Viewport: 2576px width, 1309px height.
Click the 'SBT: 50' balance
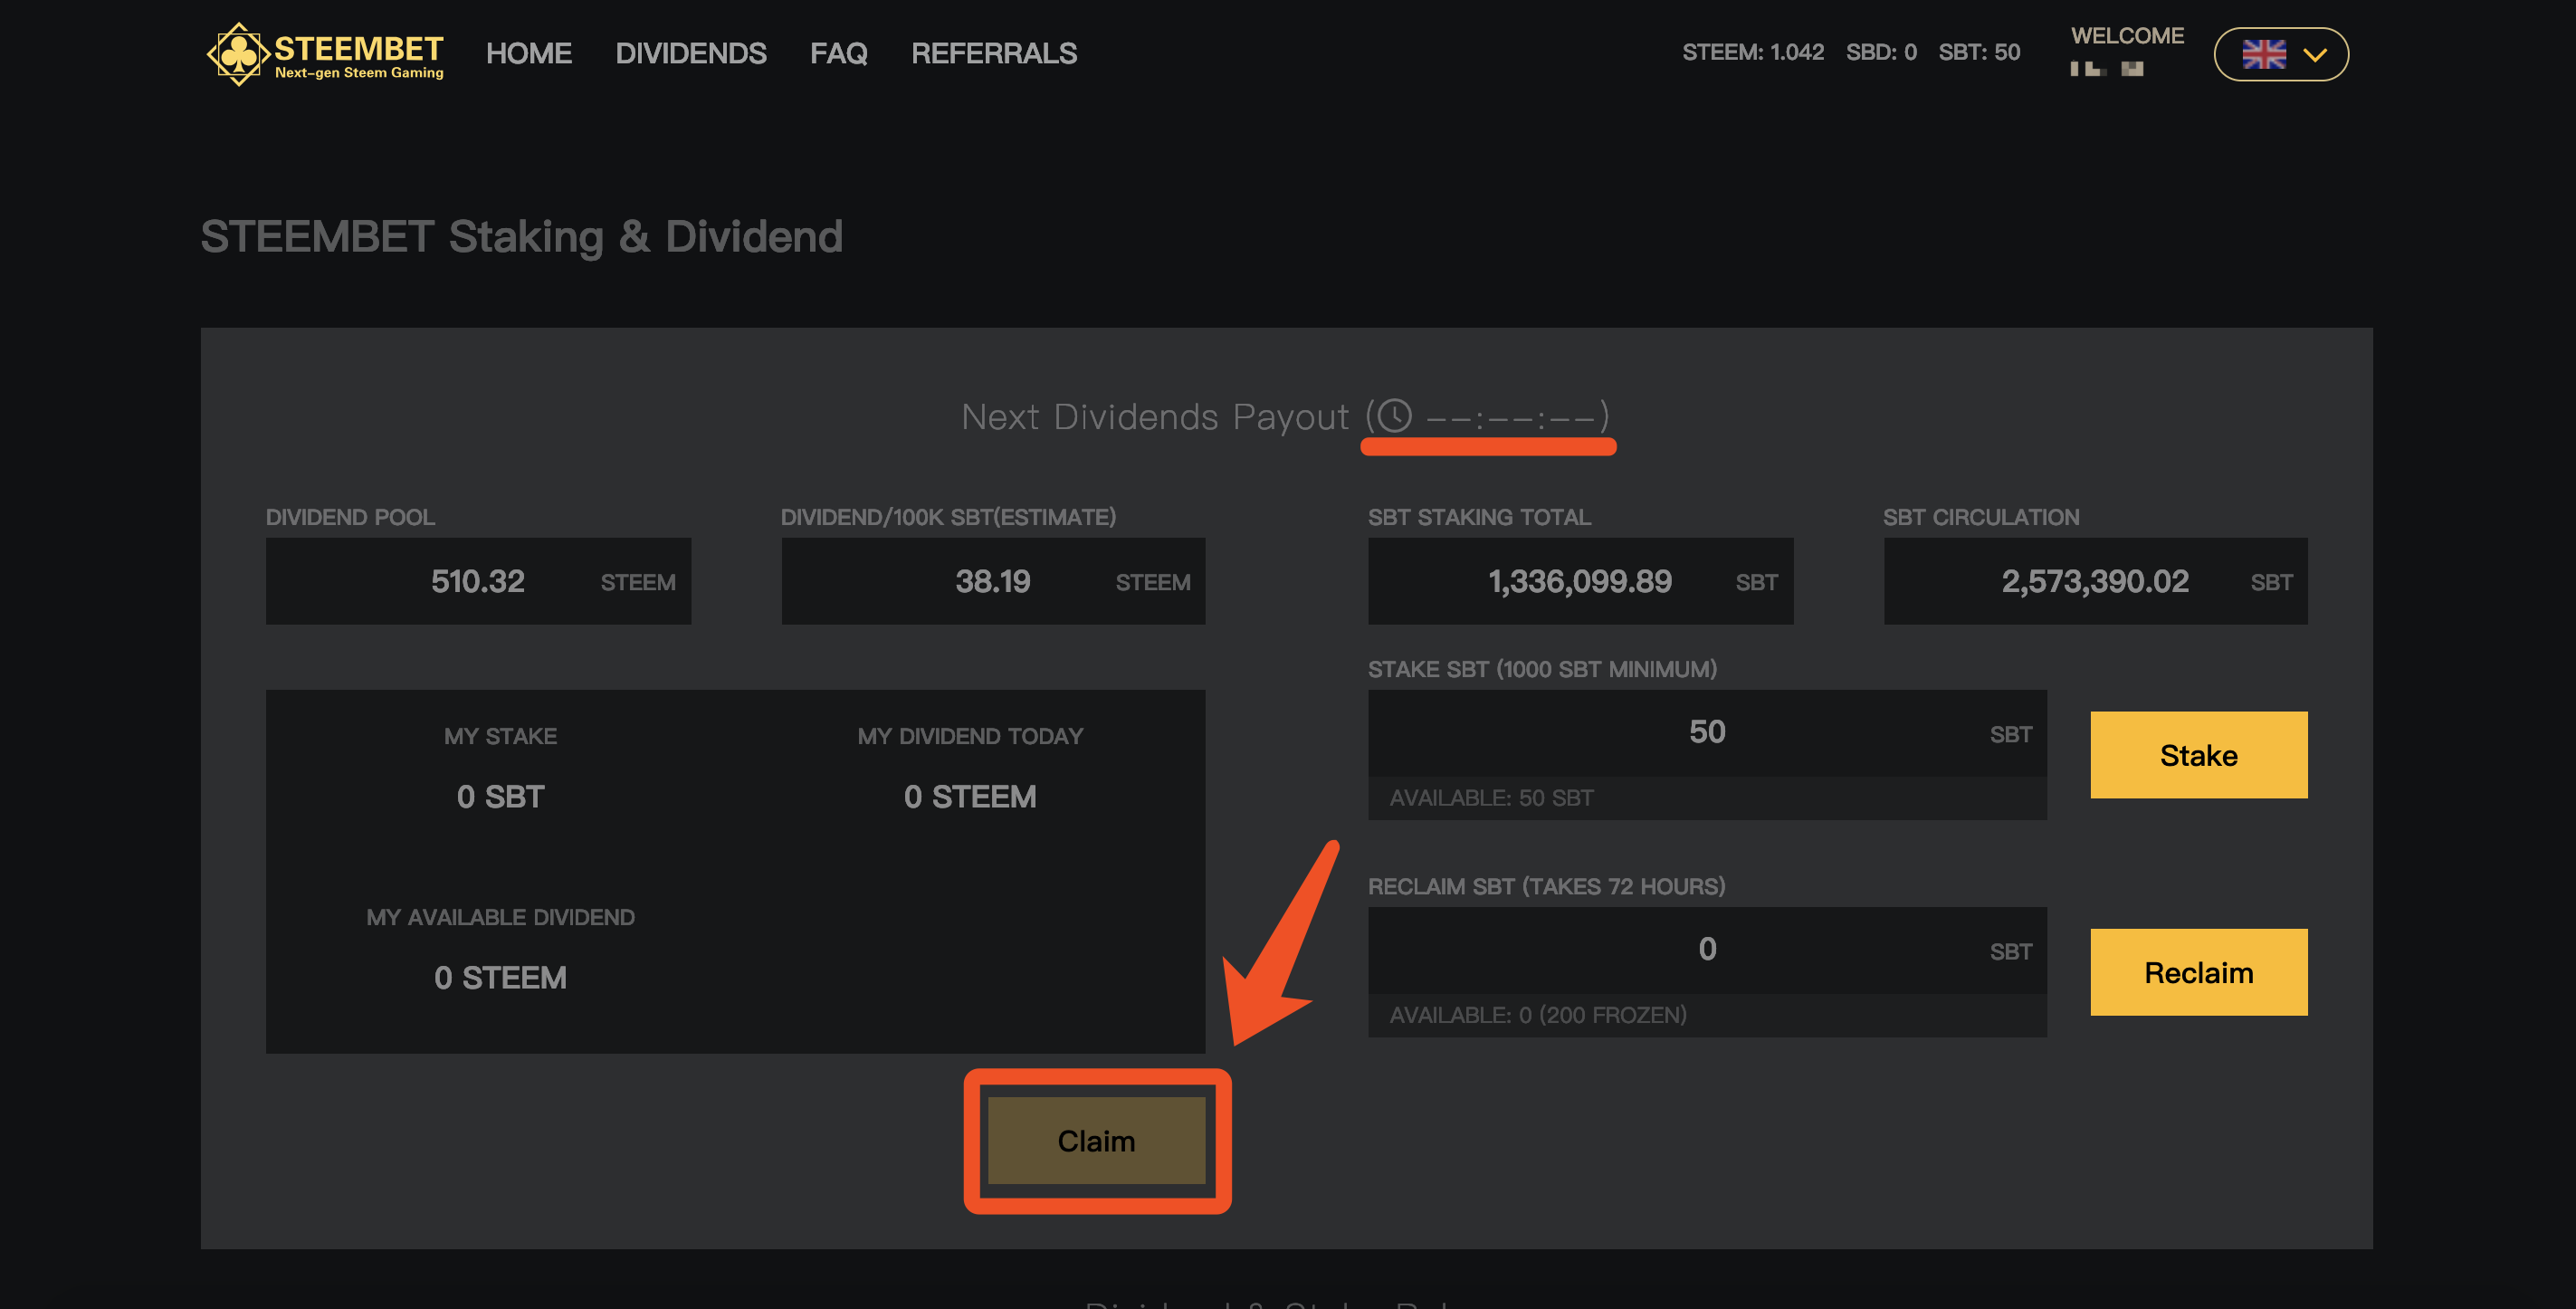pyautogui.click(x=1979, y=52)
